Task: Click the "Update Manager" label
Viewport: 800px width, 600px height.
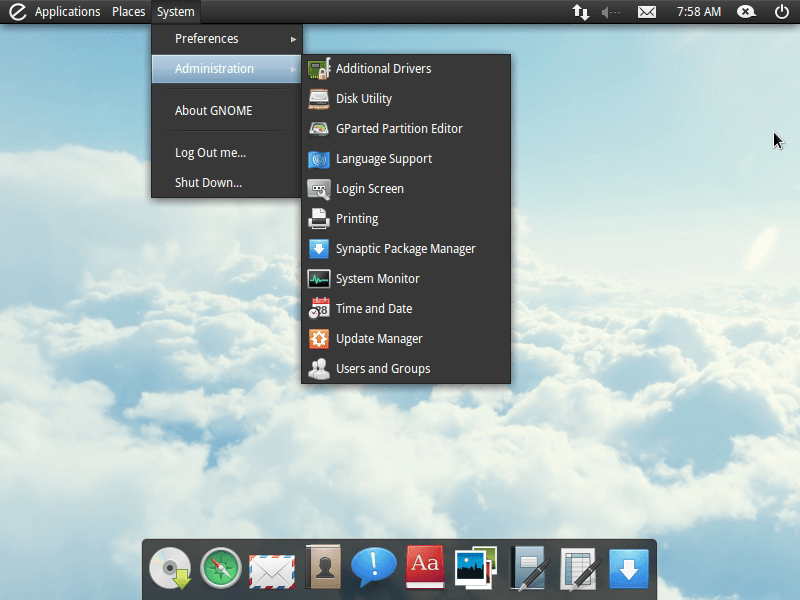Action: tap(379, 339)
